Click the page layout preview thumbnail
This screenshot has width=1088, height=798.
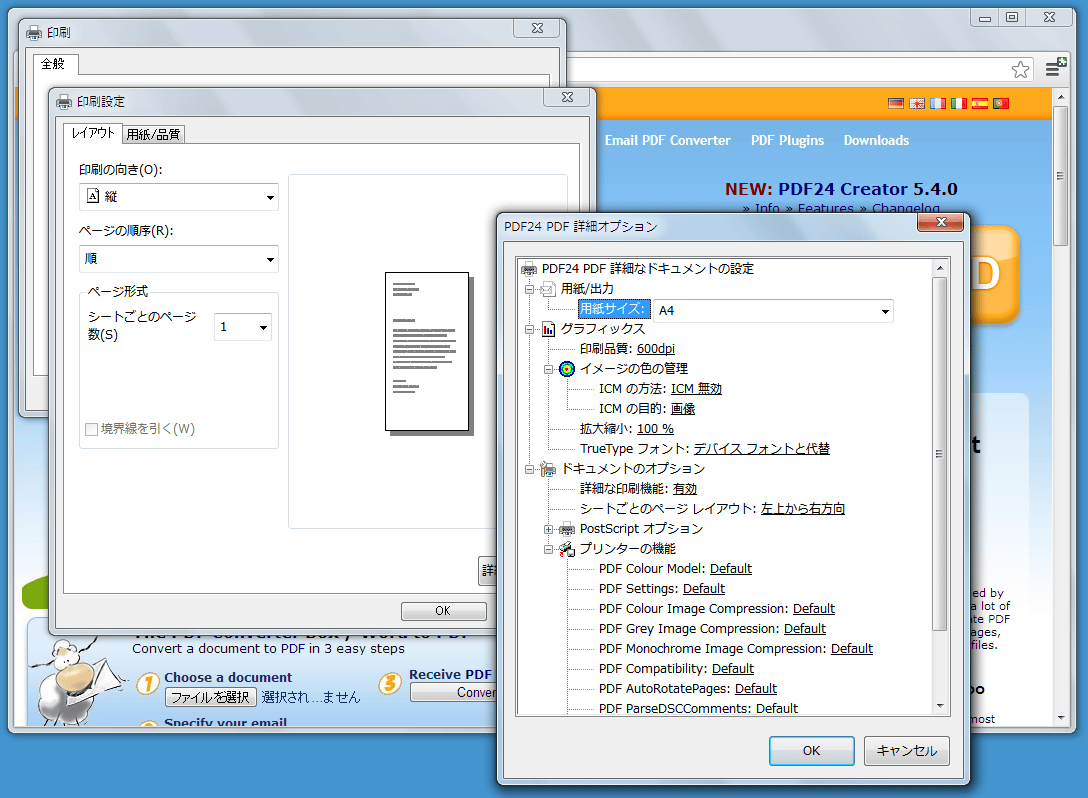click(x=427, y=352)
